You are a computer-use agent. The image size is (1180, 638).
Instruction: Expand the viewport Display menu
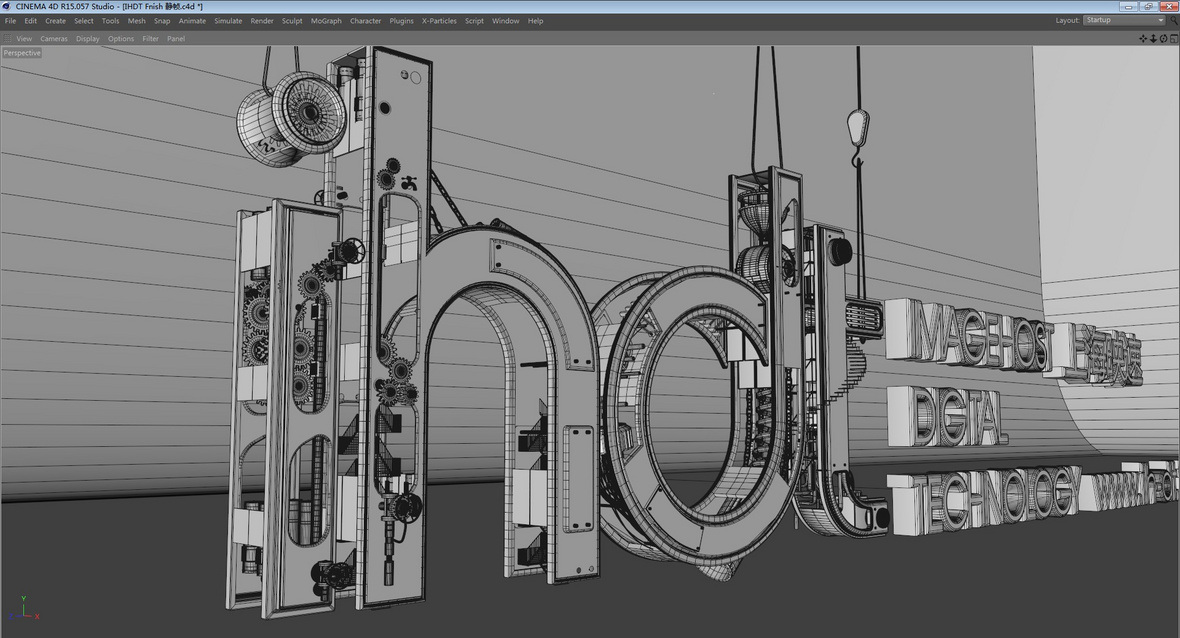click(88, 38)
